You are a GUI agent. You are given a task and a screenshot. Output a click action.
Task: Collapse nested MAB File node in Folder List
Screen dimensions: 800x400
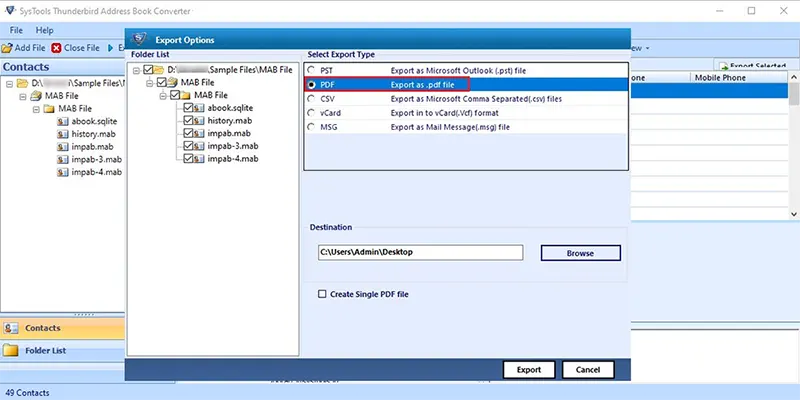pos(163,95)
